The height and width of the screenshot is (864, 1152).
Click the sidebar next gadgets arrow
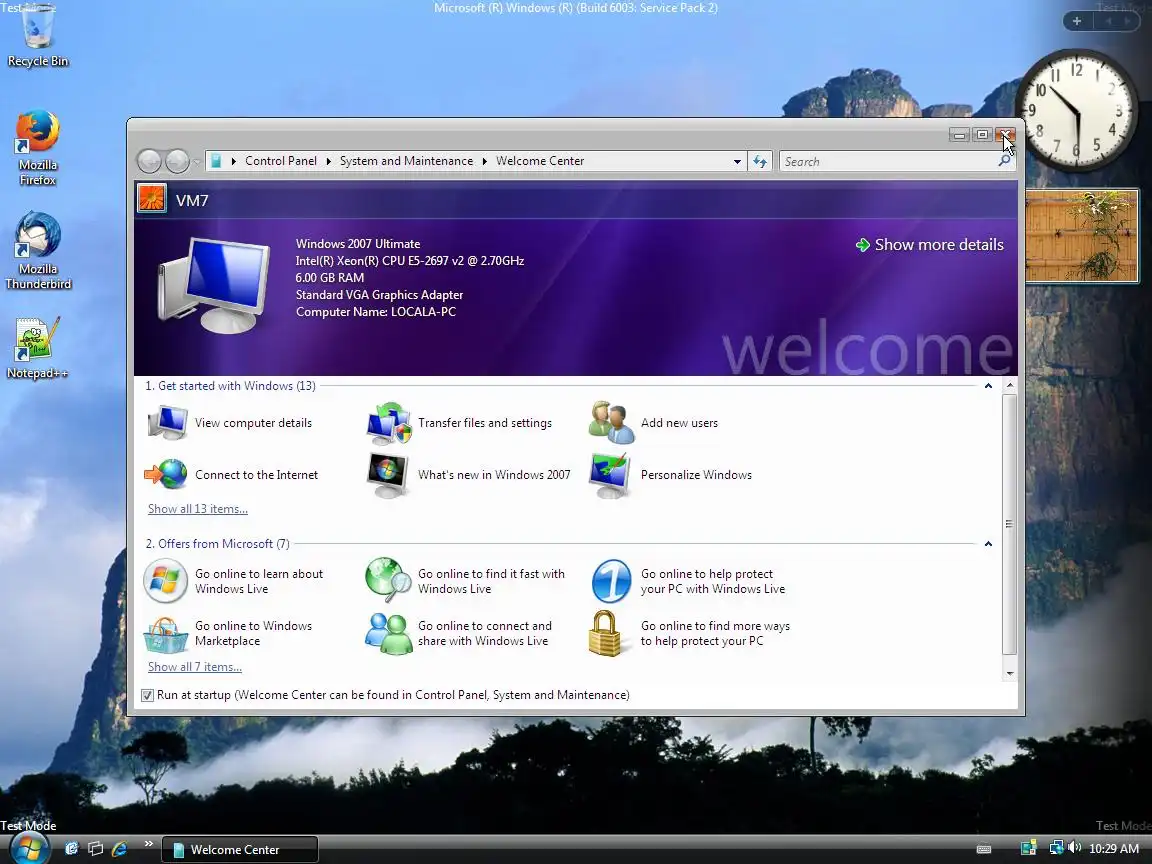click(x=1126, y=21)
